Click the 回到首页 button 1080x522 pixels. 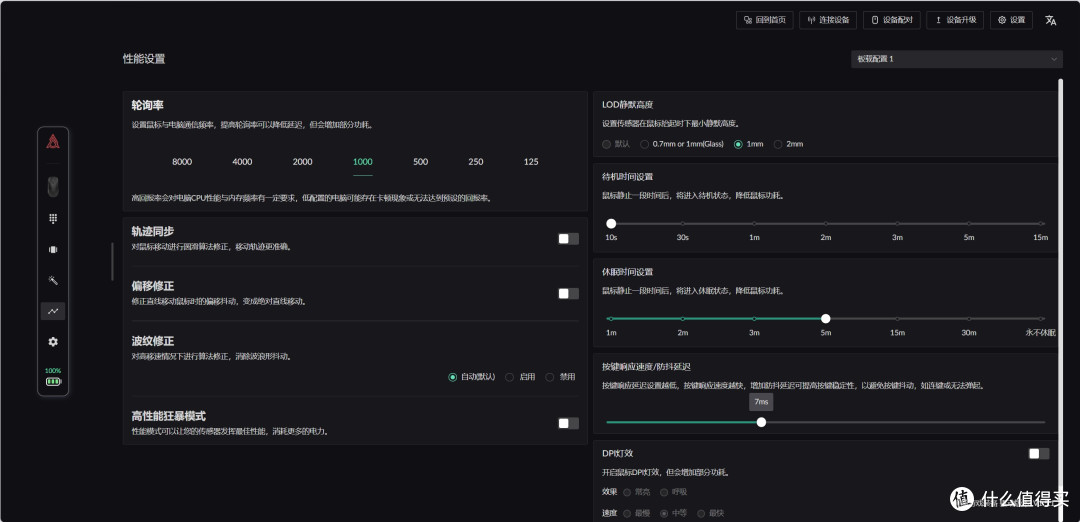(765, 20)
